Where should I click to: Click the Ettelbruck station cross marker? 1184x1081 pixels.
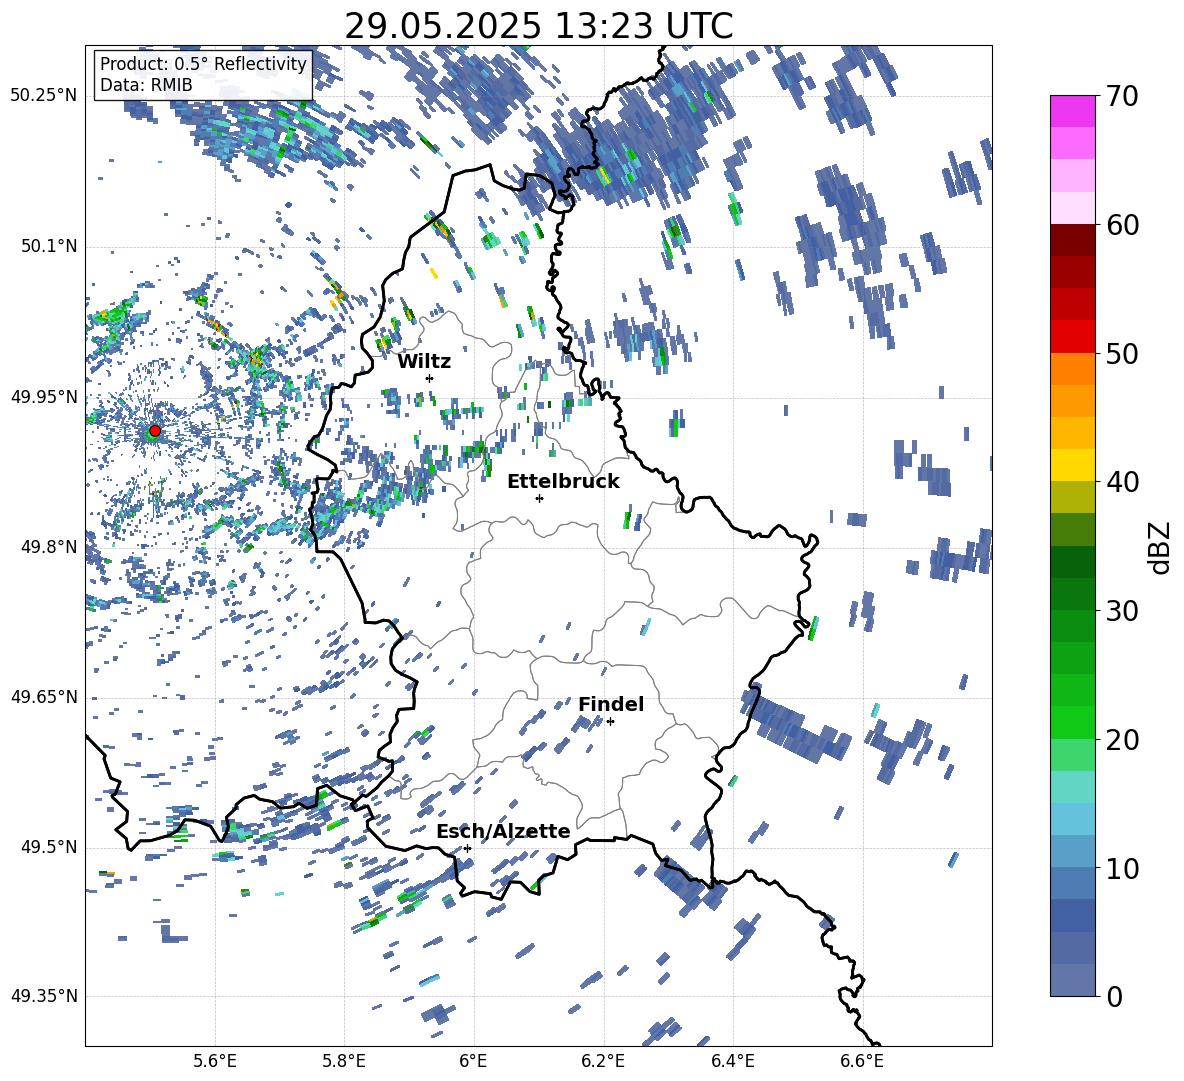(539, 498)
